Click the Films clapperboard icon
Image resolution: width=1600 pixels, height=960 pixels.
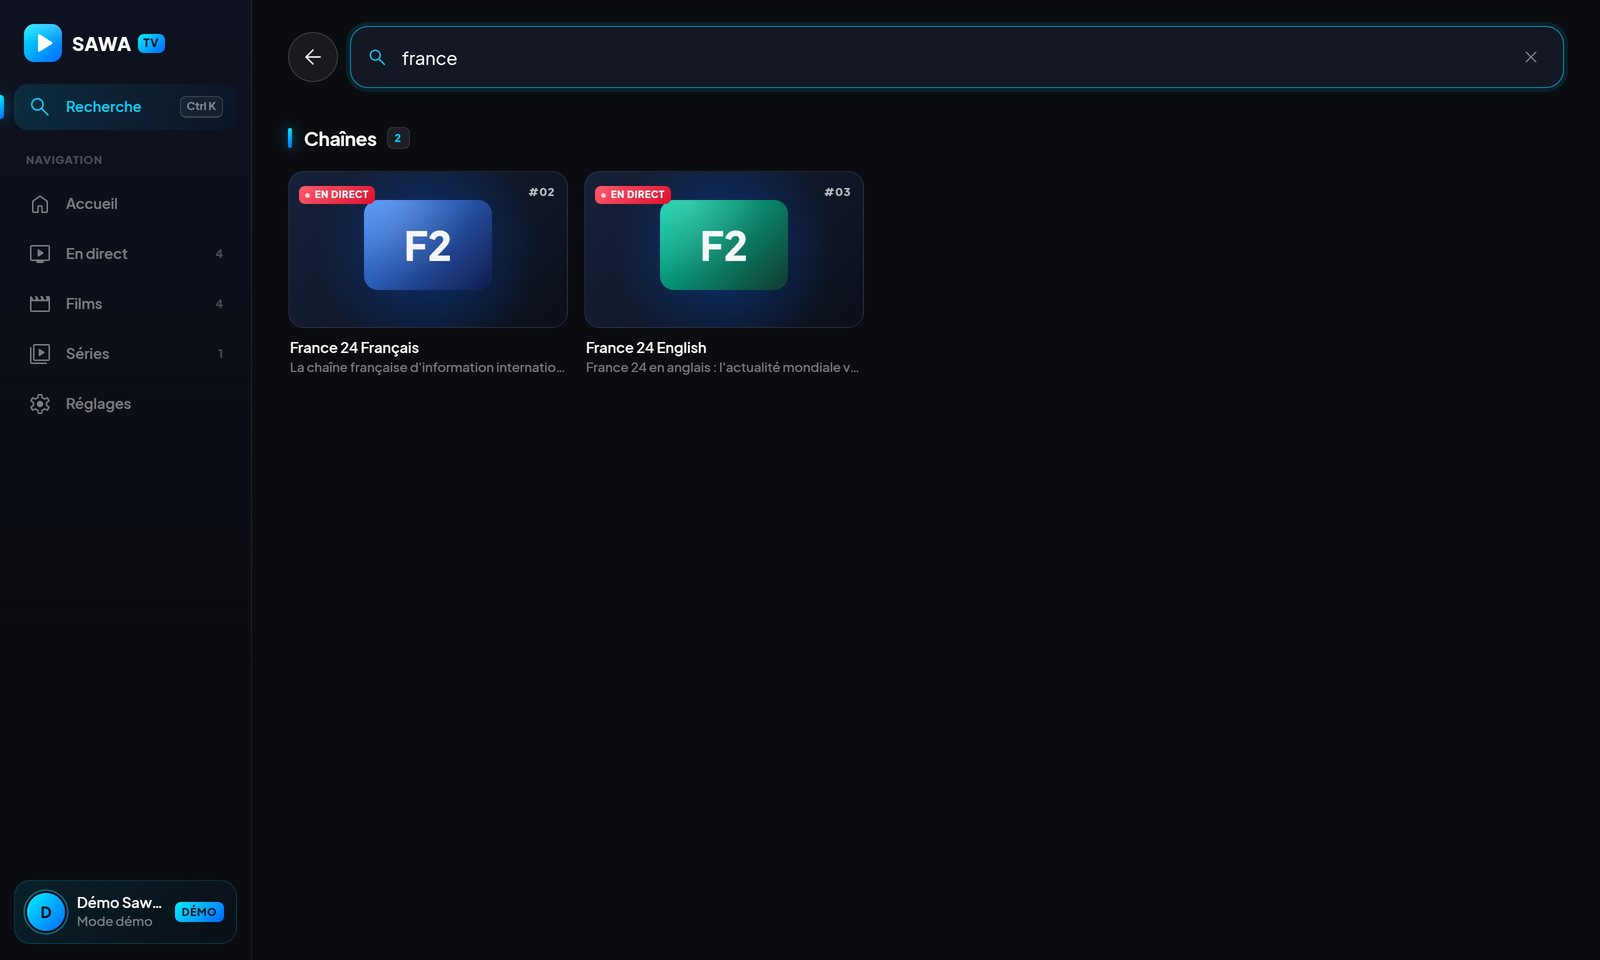tap(40, 304)
